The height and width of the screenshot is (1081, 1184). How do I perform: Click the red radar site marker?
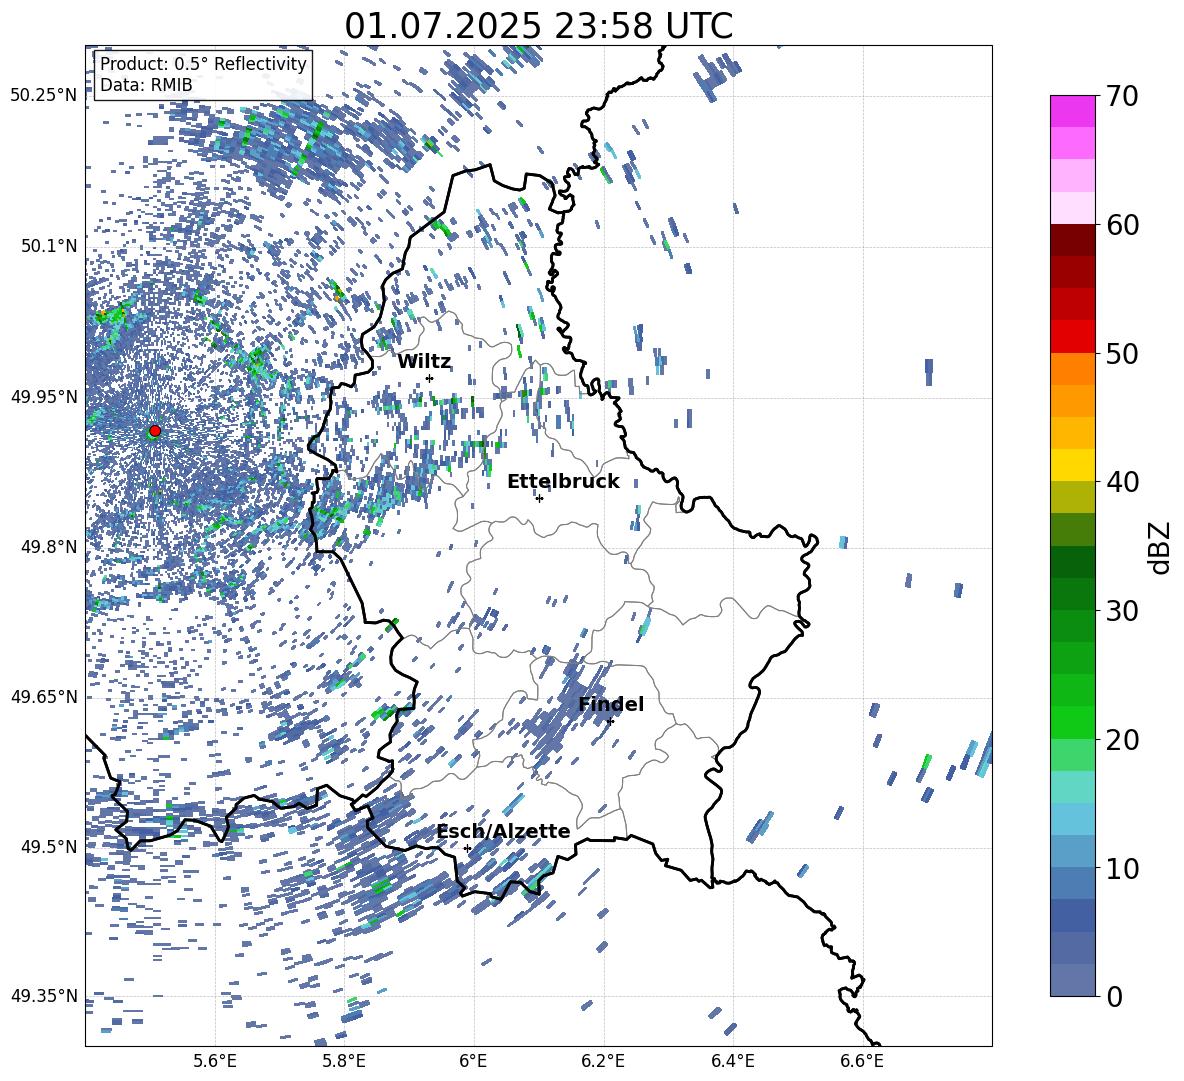click(155, 431)
